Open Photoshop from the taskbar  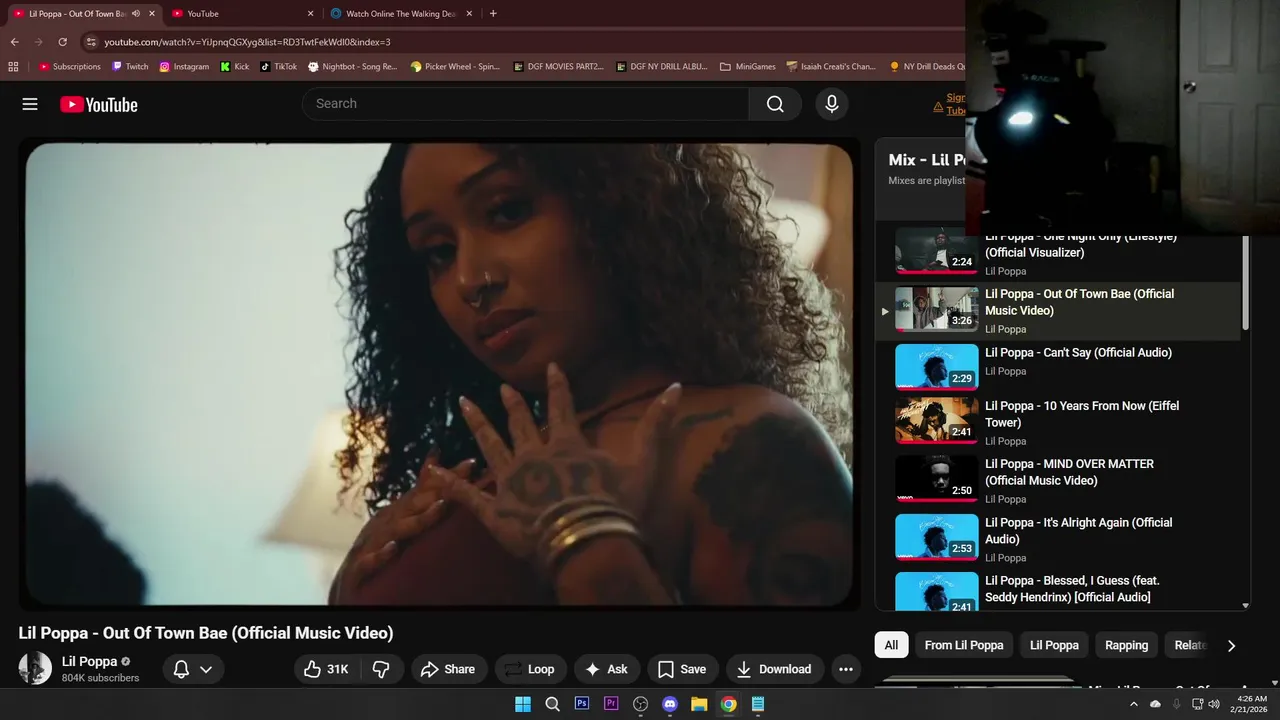click(x=582, y=704)
